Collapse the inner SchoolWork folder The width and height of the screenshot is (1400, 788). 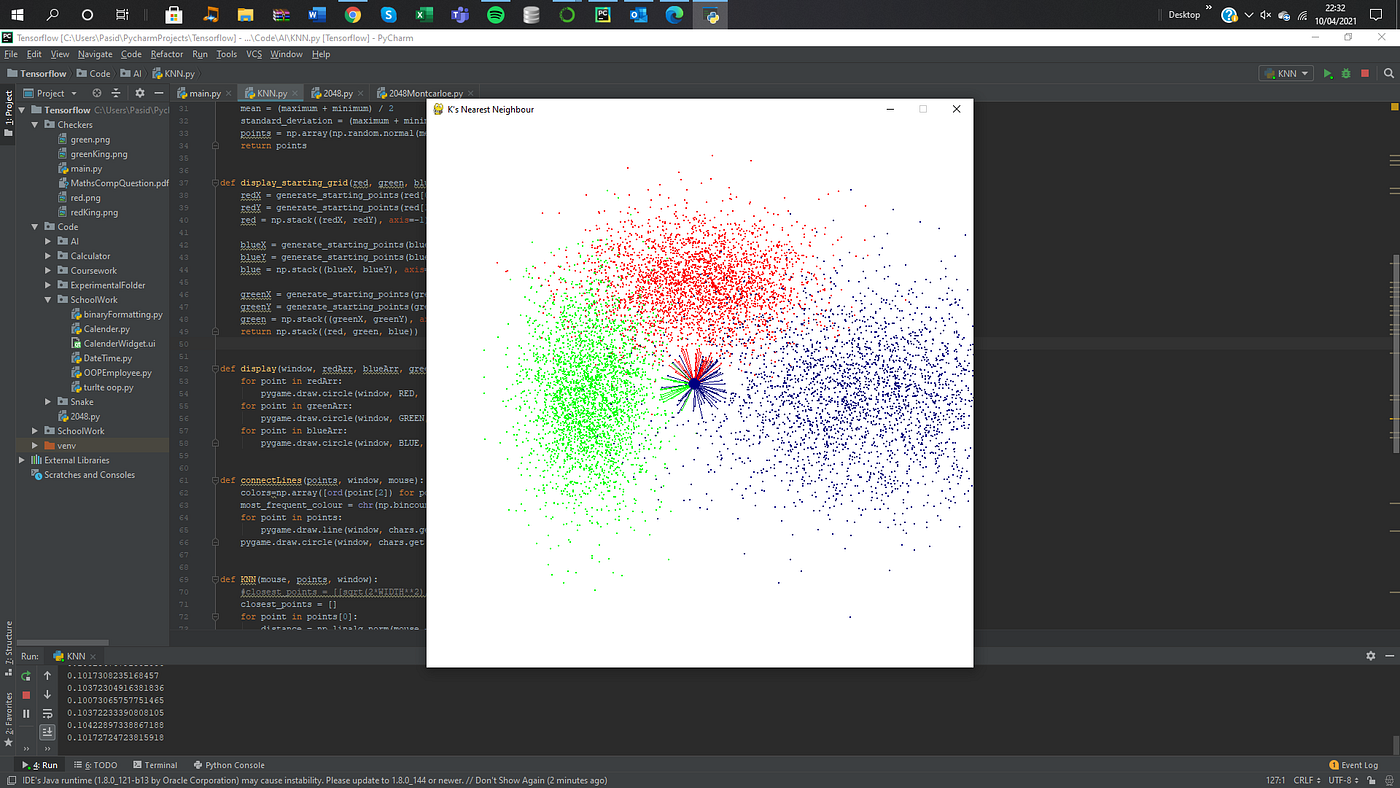pyautogui.click(x=49, y=299)
